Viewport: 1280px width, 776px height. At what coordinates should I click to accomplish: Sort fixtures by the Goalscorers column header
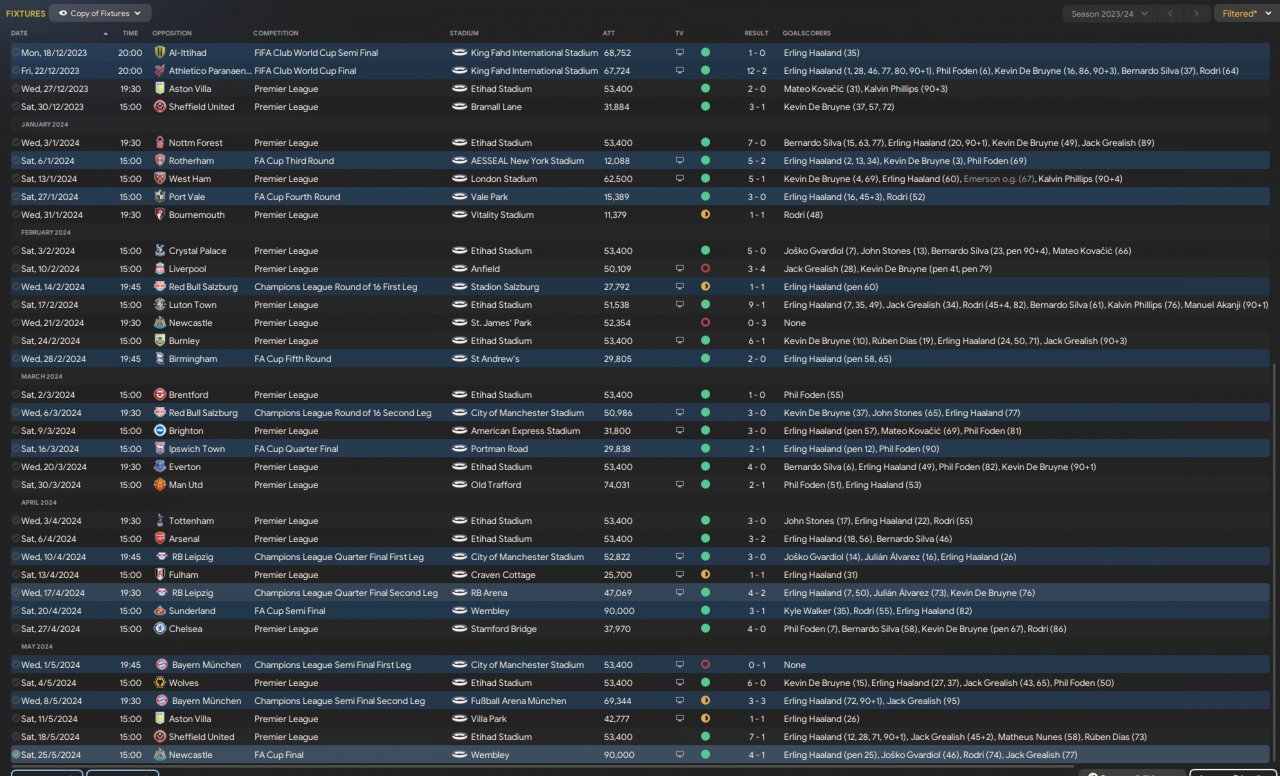pyautogui.click(x=806, y=33)
